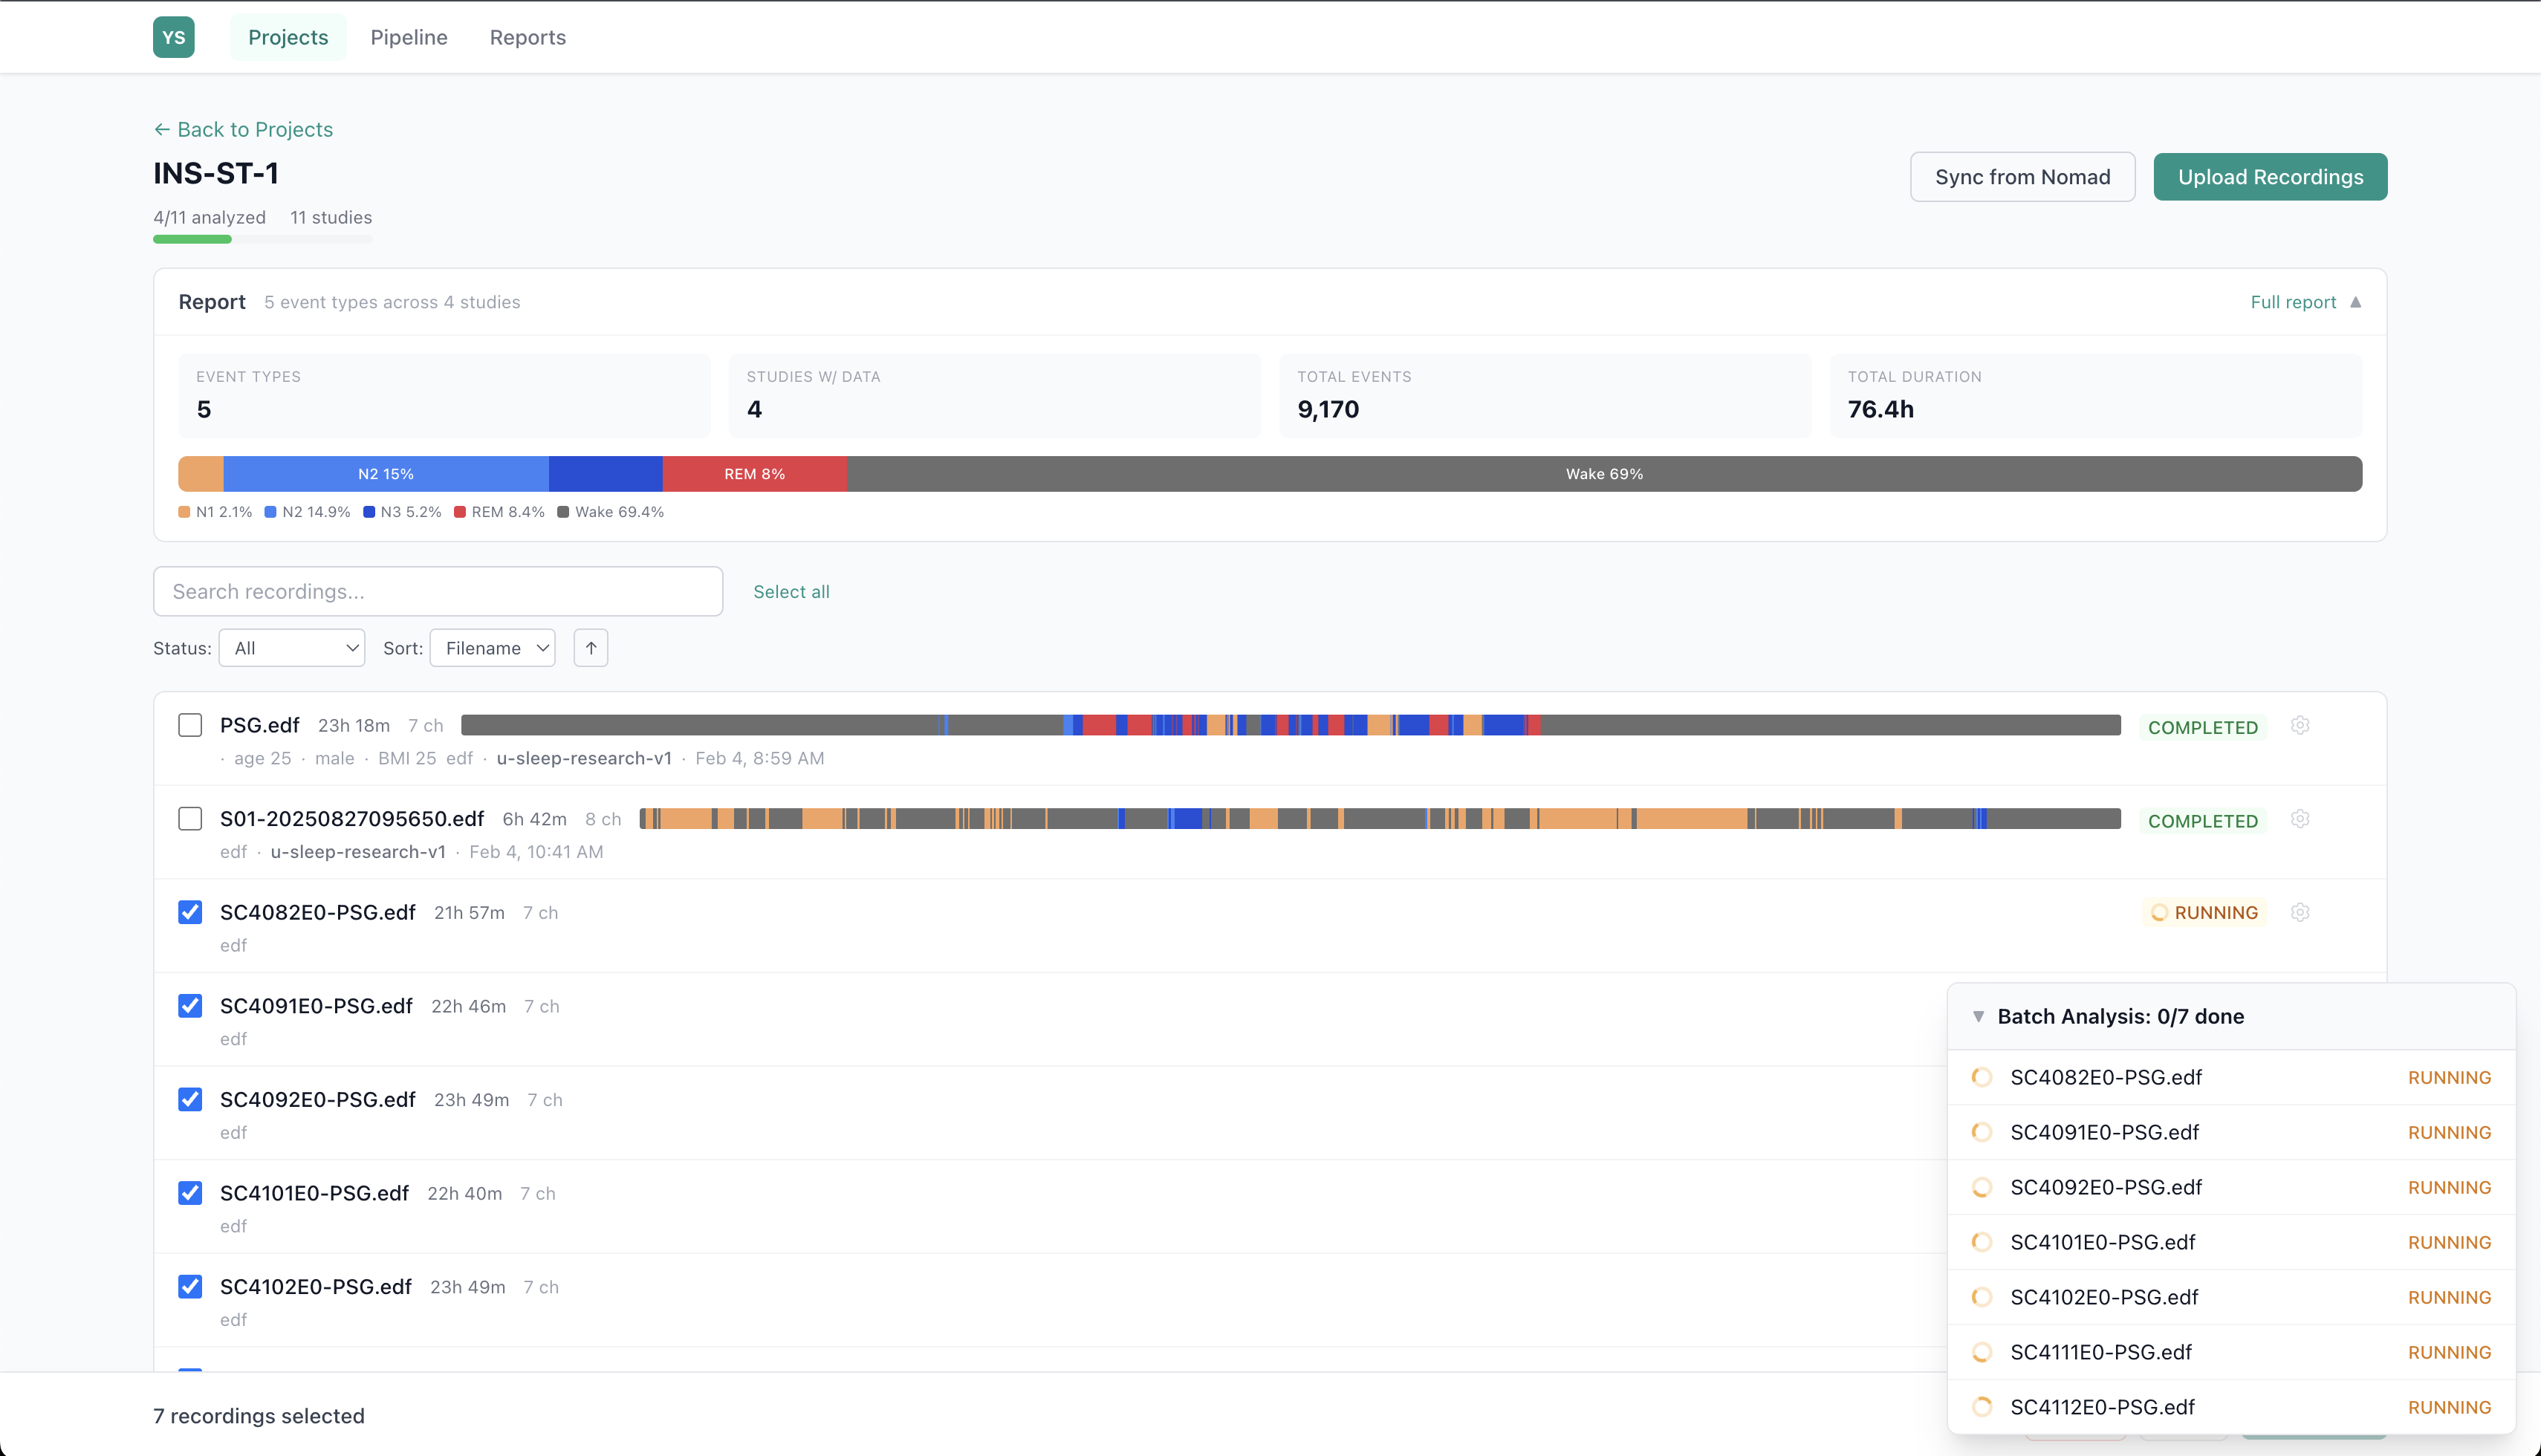
Task: Click the YS profile avatar
Action: coord(174,37)
